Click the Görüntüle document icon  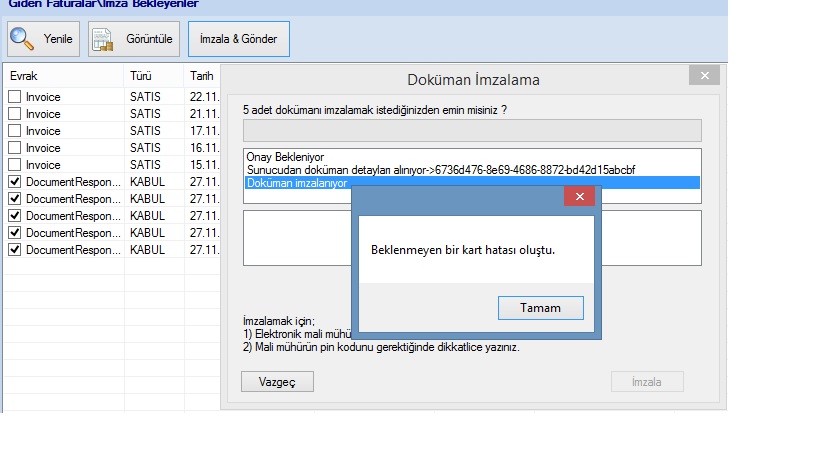(102, 39)
